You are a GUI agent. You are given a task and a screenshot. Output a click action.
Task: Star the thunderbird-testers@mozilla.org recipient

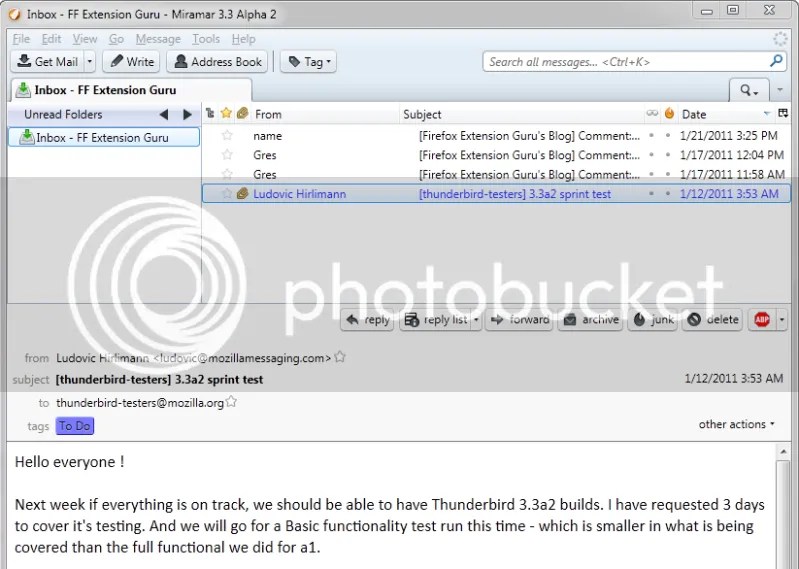click(231, 401)
